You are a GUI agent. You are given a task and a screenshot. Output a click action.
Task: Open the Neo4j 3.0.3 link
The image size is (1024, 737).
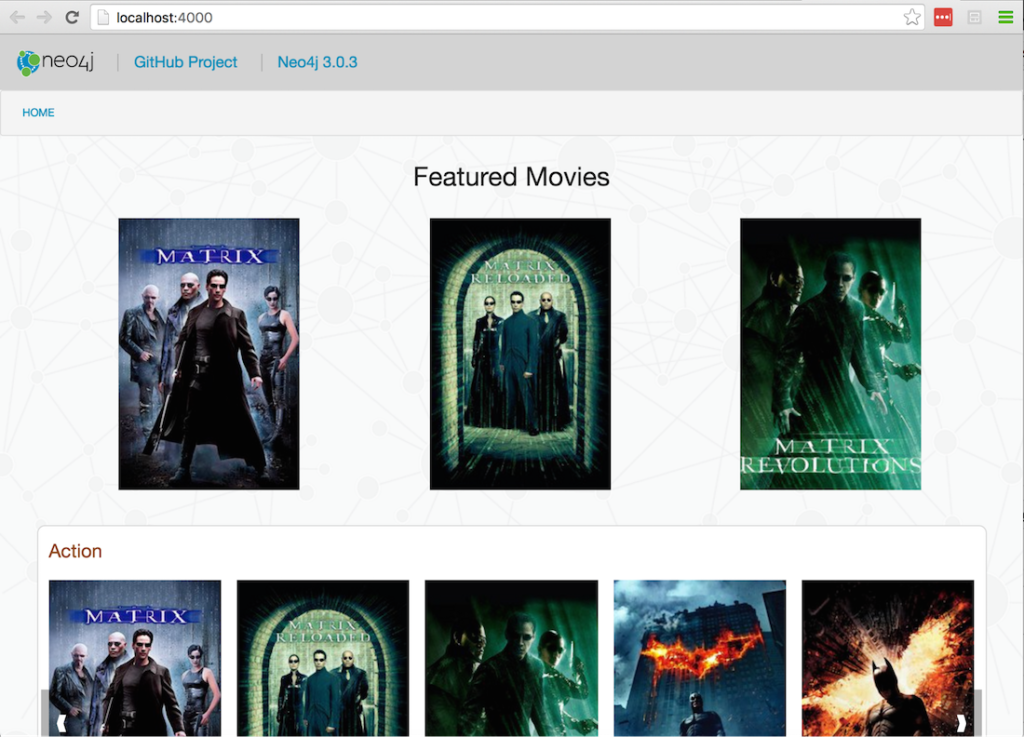[317, 62]
